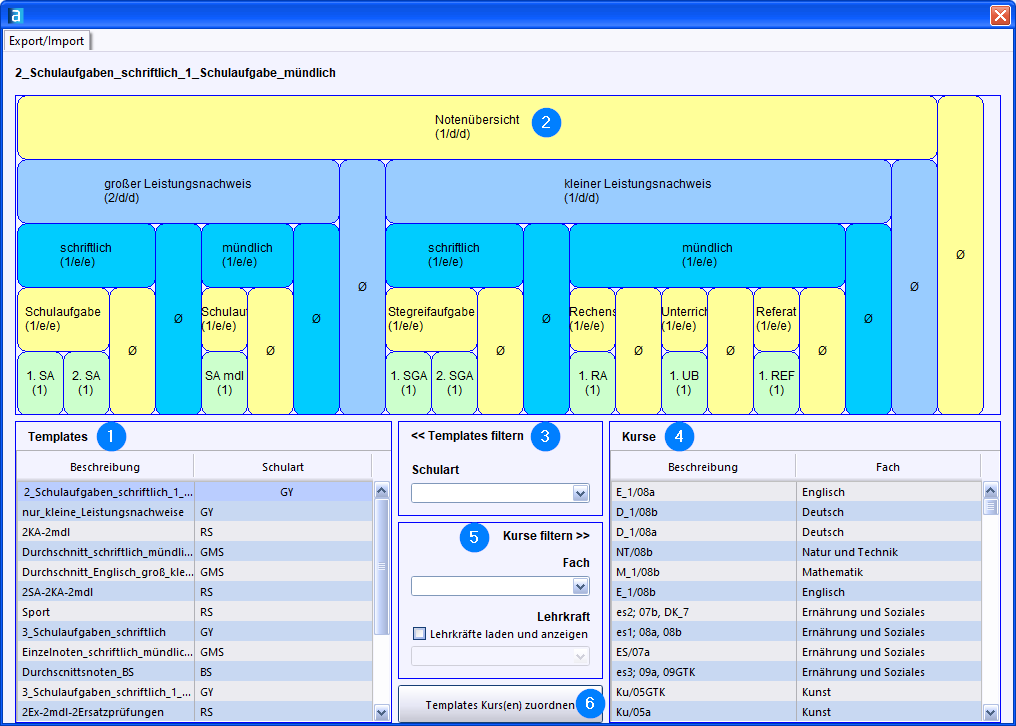Select template '3_Schulaufgaben_schriftlich'
This screenshot has width=1016, height=726.
(194, 632)
